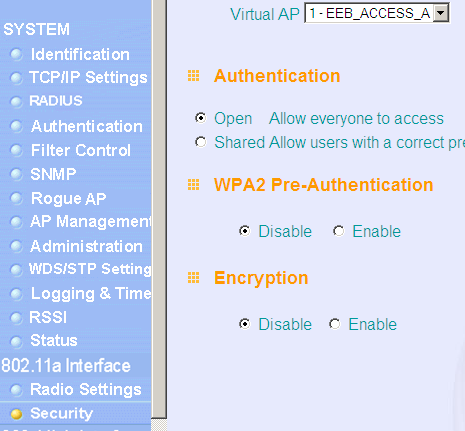Screen dimensions: 465x431
Task: Select Enable radio under Encryption
Action: (335, 324)
